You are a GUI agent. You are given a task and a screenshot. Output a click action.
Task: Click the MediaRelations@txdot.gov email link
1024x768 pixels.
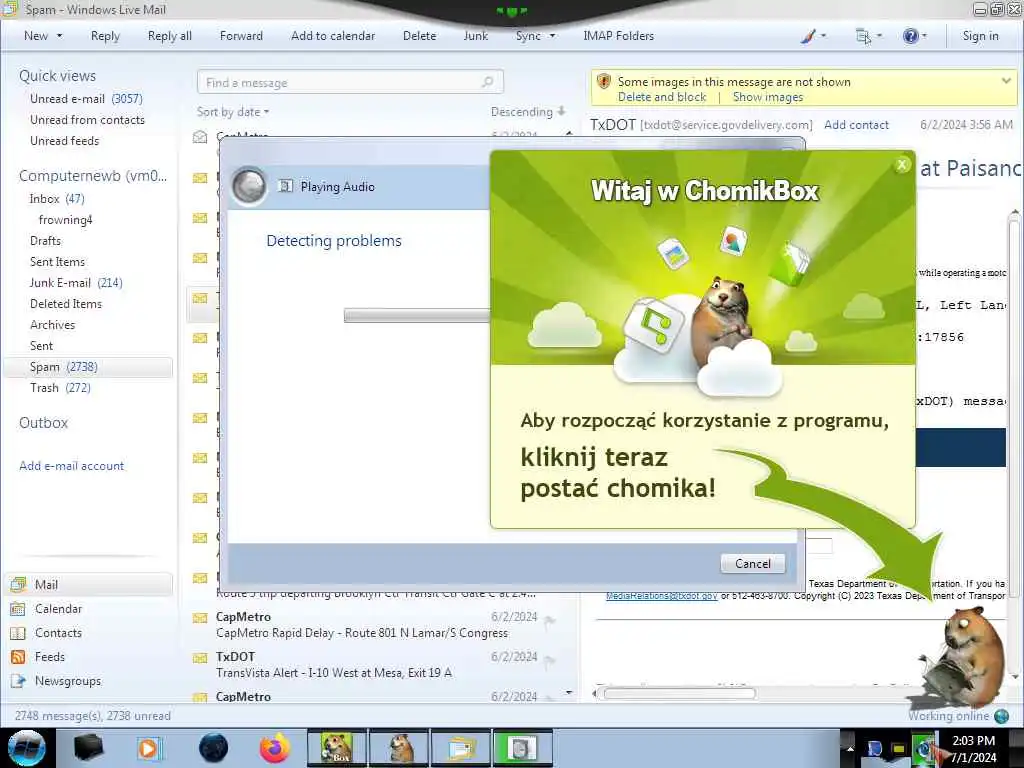(662, 596)
